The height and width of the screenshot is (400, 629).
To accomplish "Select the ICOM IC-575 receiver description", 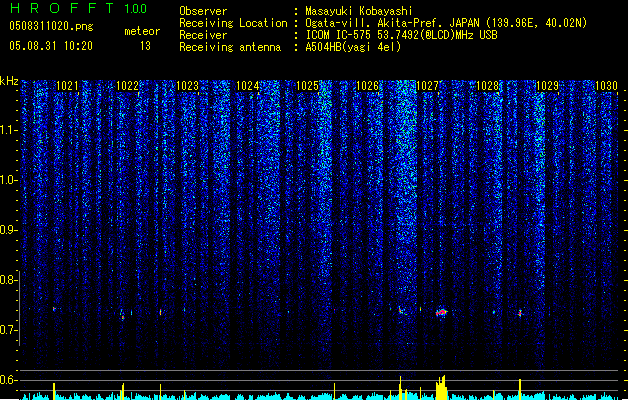I will coord(401,35).
